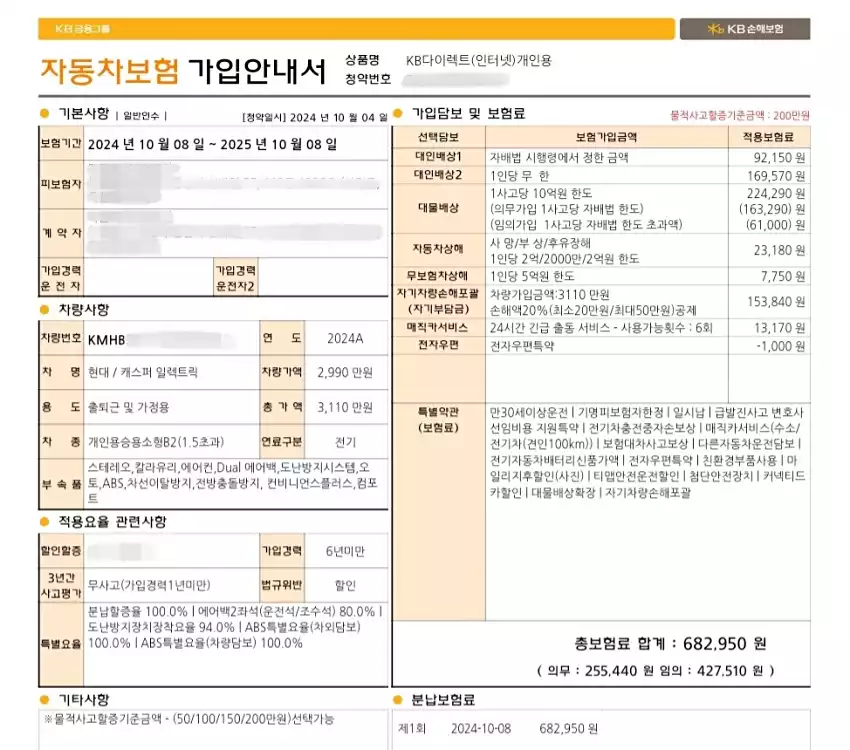Select the 차량사항 section heading
This screenshot has height=750, width=850.
click(x=84, y=310)
